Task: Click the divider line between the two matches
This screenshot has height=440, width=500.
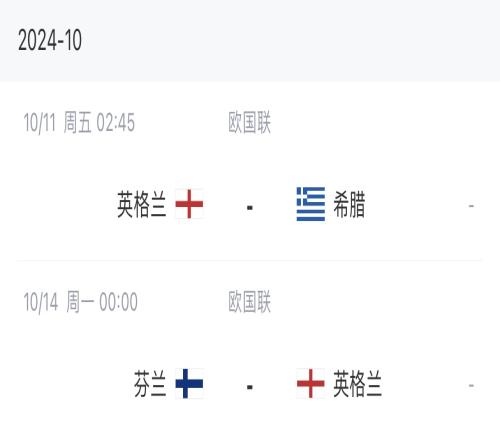Action: [x=249, y=260]
